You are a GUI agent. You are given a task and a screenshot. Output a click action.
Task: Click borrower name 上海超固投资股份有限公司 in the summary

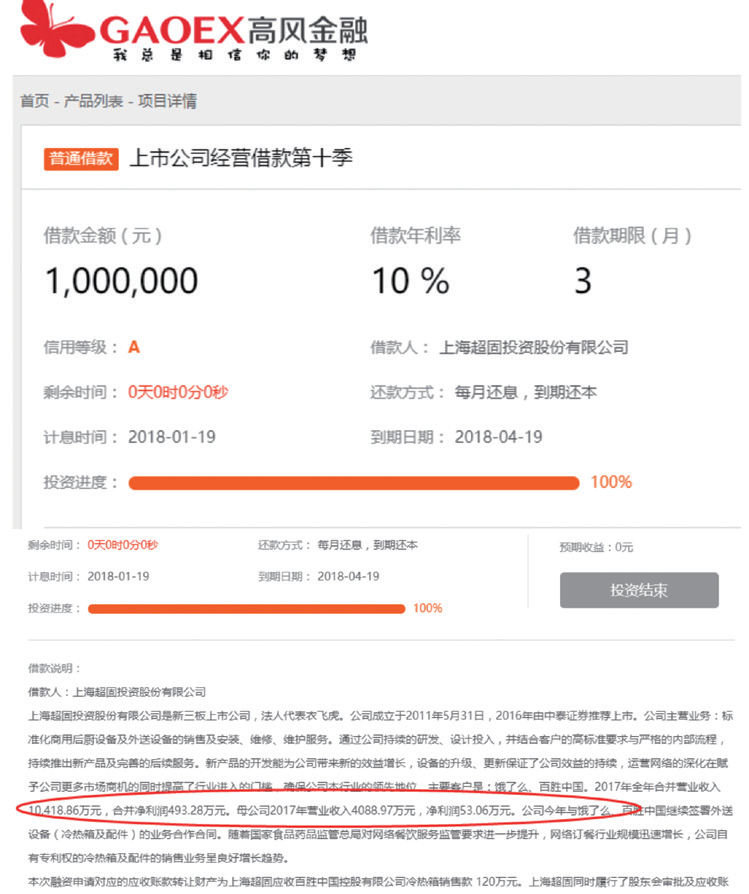[x=534, y=347]
